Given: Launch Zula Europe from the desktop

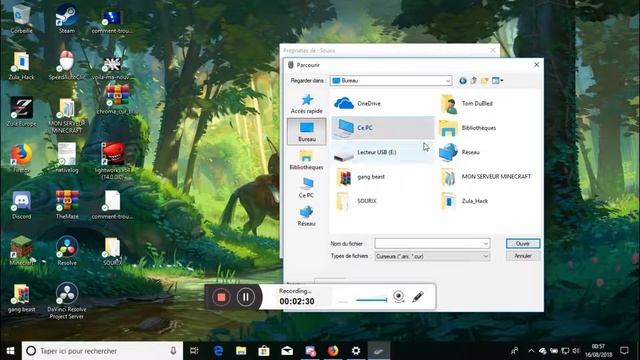Looking at the screenshot, I should pyautogui.click(x=21, y=112).
